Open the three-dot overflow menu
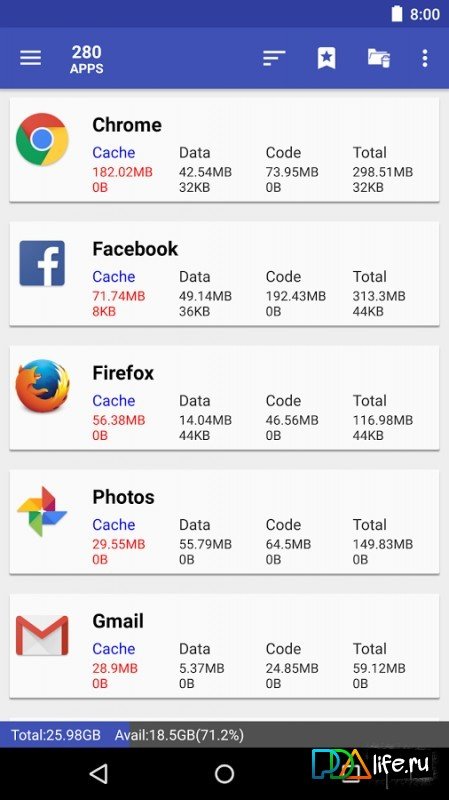The width and height of the screenshot is (449, 800). [425, 58]
